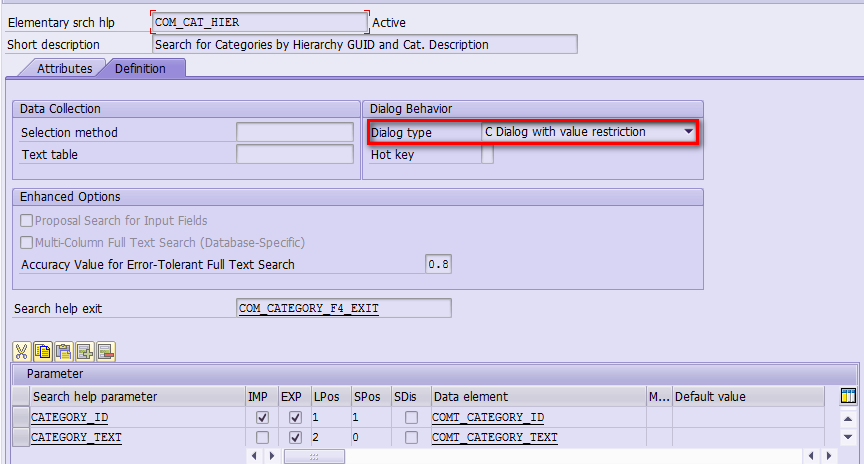Toggle IMP checkbox for CATEGORY_ID
The width and height of the screenshot is (864, 464).
point(262,417)
